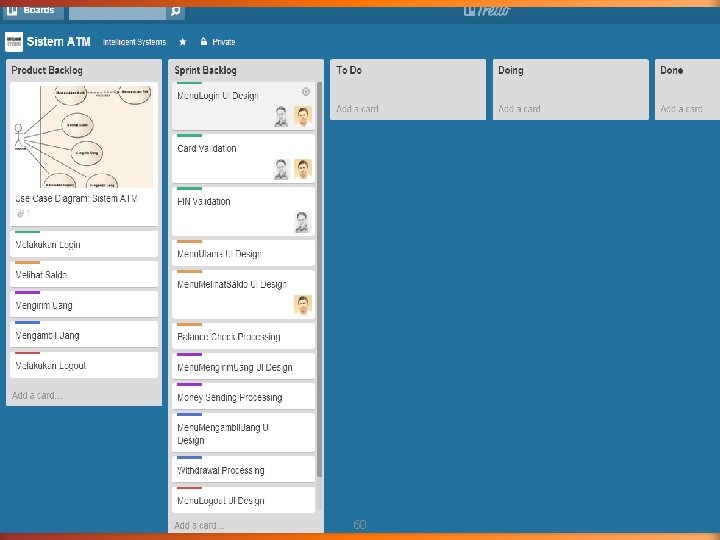Open the PIN Validation card

243,211
